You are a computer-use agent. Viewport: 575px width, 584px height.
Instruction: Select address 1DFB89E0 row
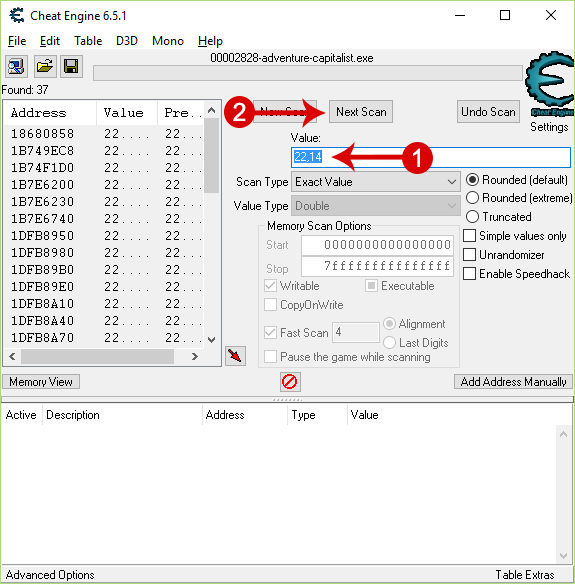(104, 287)
